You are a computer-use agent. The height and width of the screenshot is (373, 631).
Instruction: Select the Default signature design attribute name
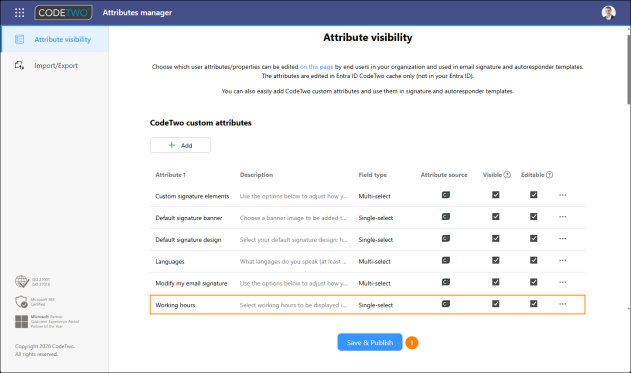click(188, 240)
